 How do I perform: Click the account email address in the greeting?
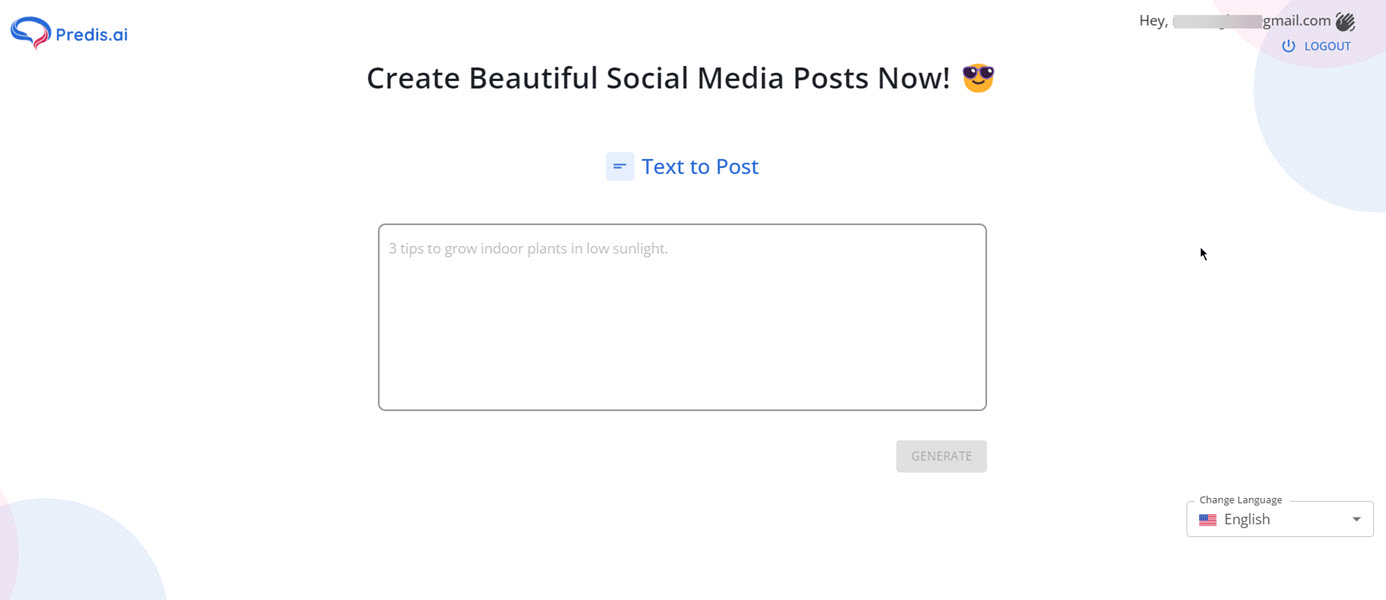coord(1252,21)
